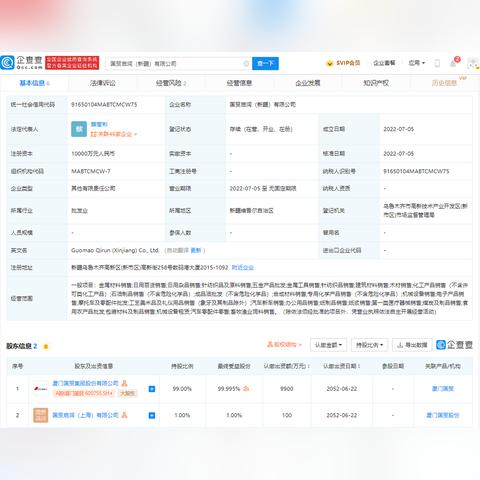Viewport: 480px width, 480px height.
Task: Open the 附近企业 link after address
Action: (243, 267)
